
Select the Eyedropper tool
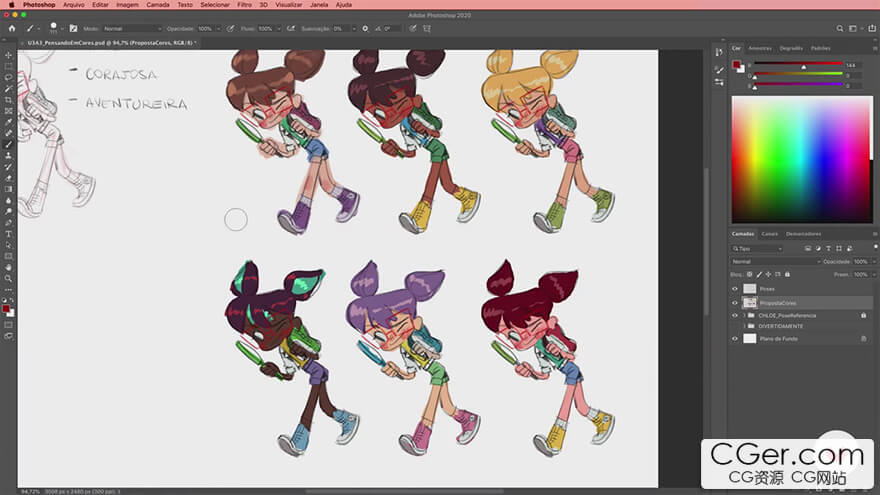pos(8,122)
